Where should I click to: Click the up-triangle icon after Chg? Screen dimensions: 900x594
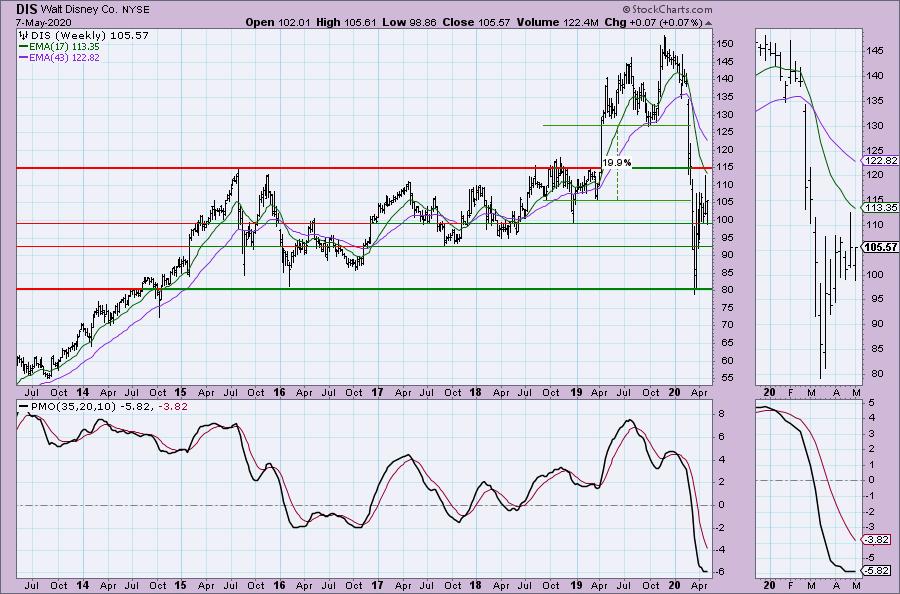[x=708, y=23]
